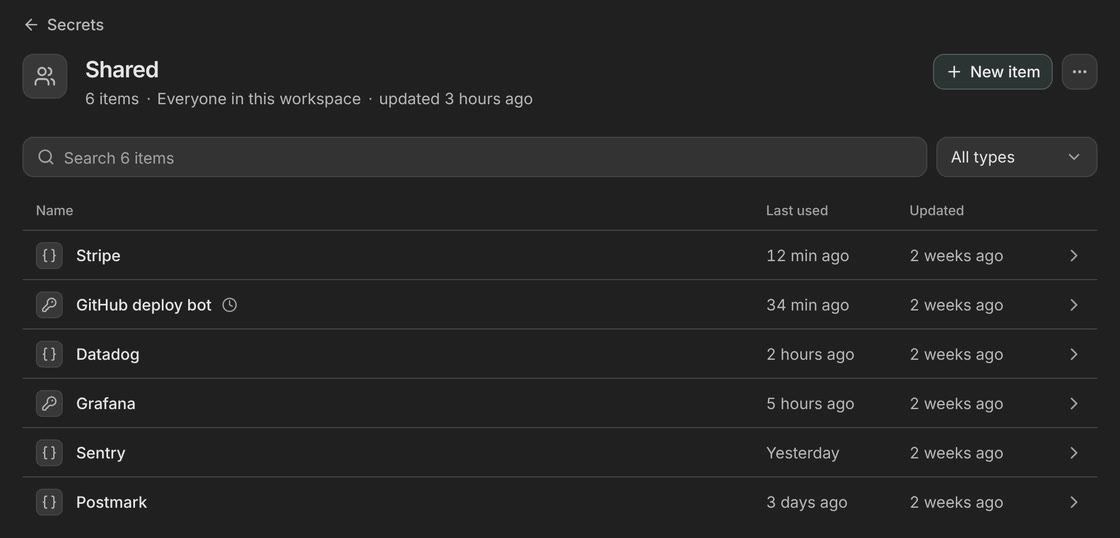
Task: Click the '6 items' count text
Action: click(112, 99)
